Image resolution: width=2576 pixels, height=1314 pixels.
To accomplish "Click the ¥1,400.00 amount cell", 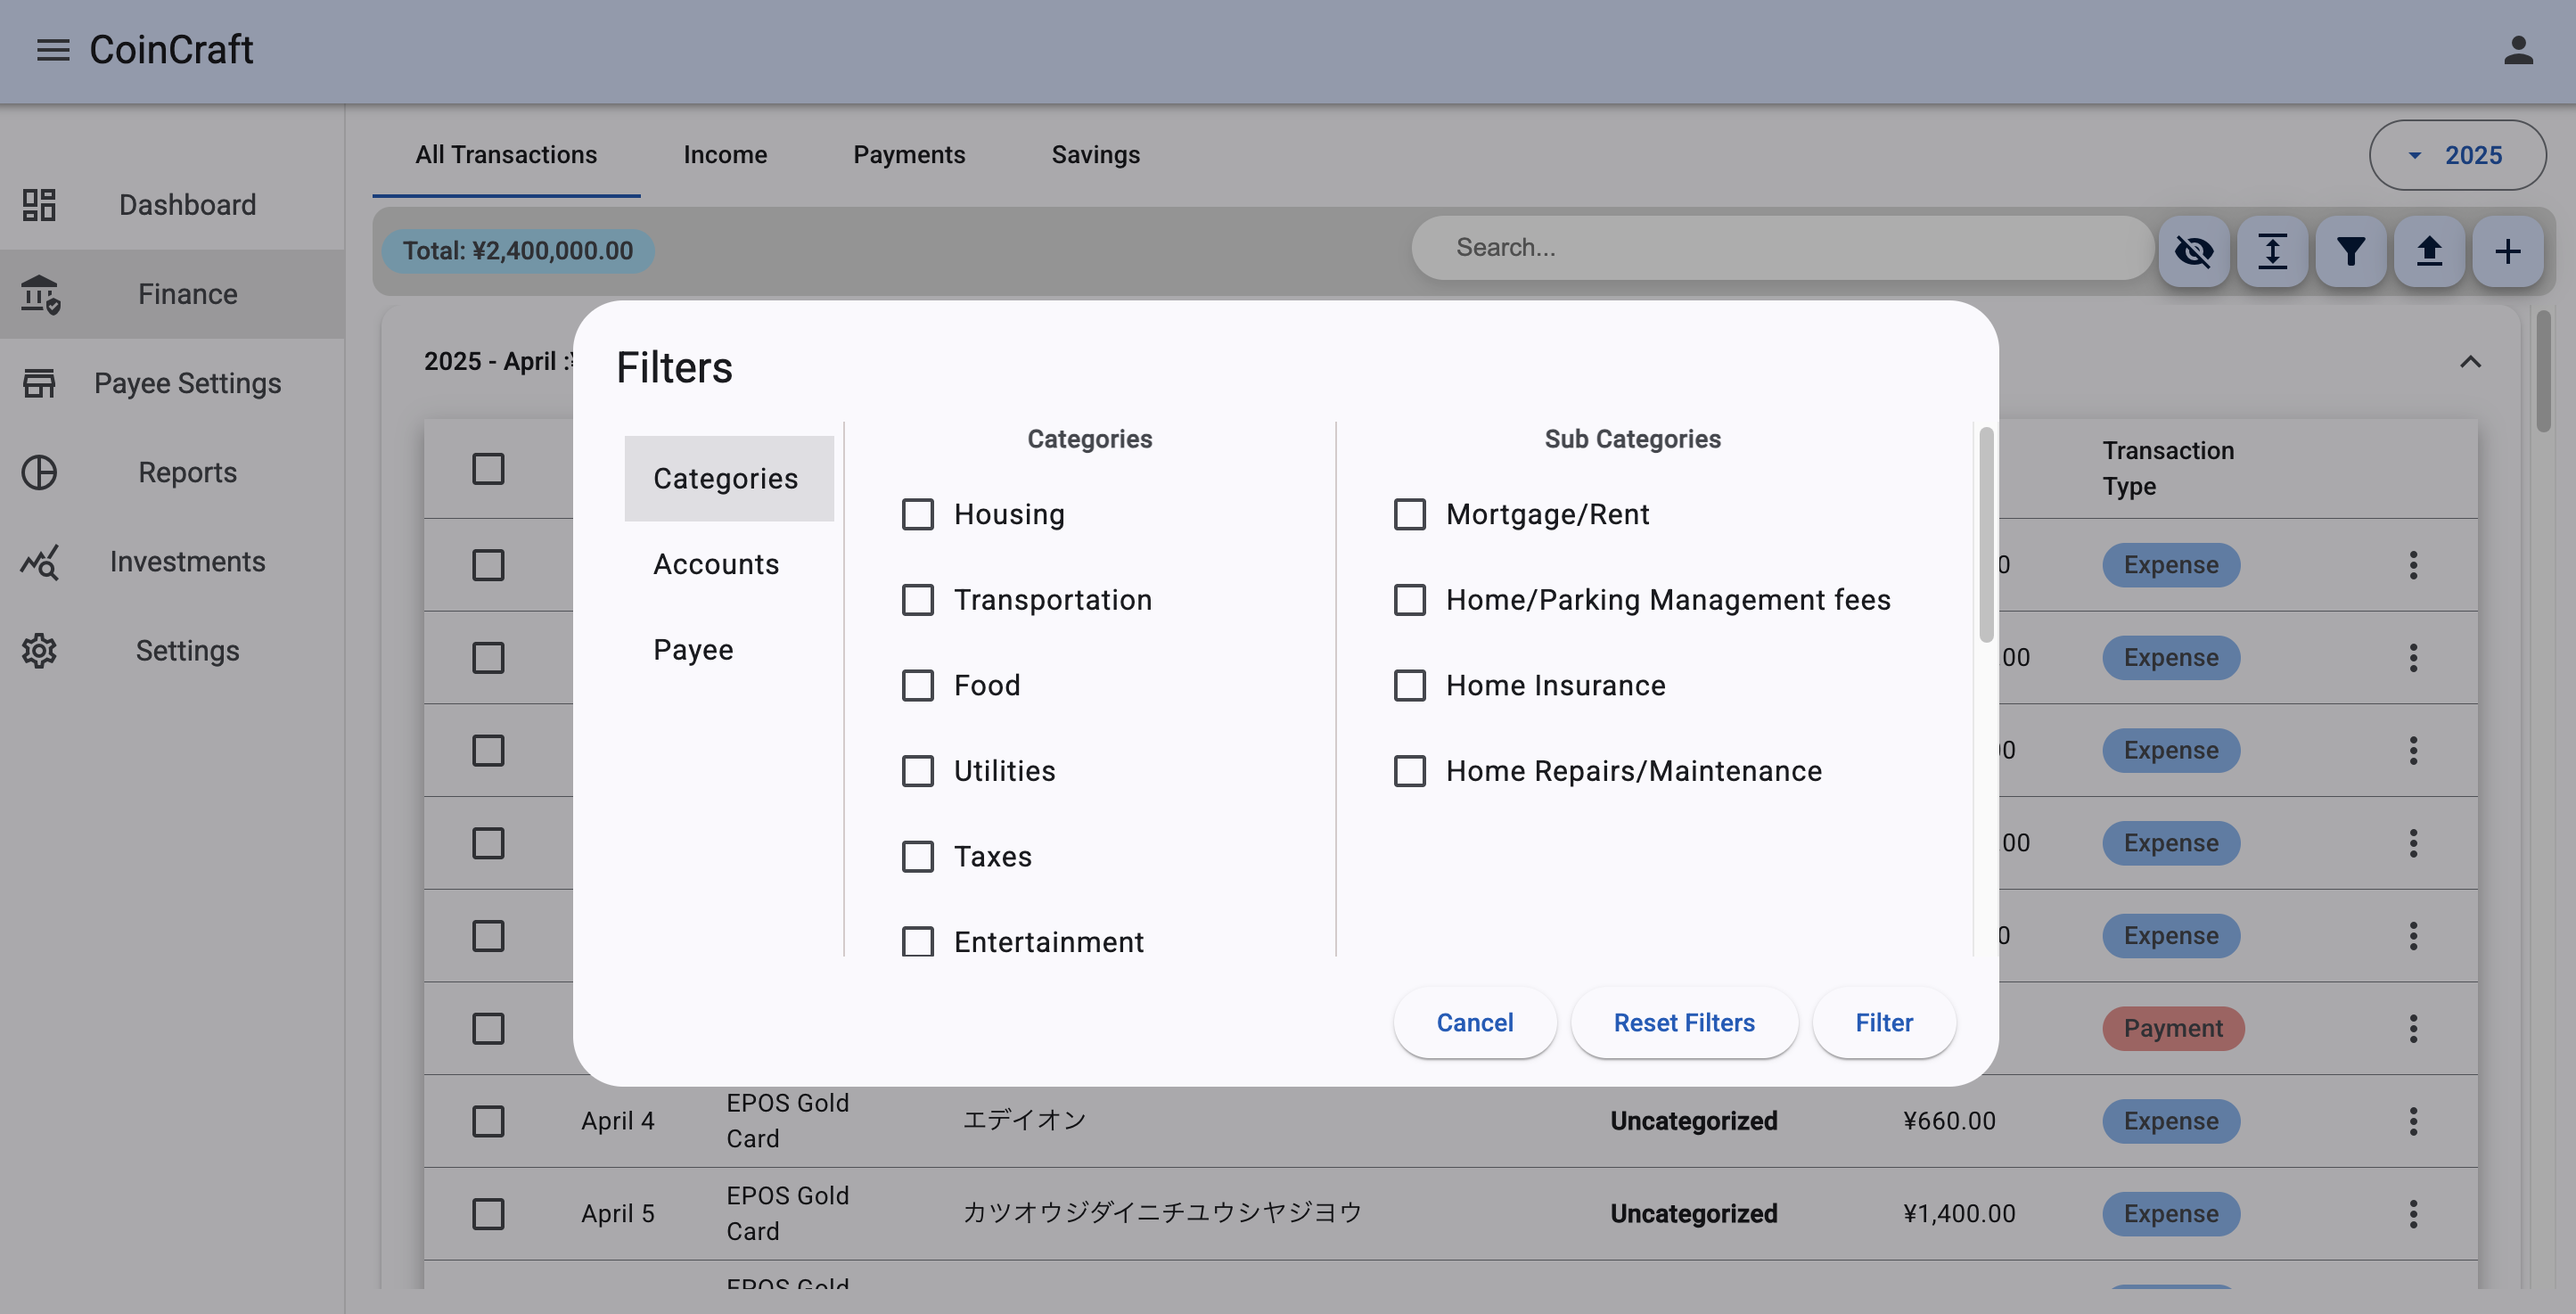I will (1959, 1214).
